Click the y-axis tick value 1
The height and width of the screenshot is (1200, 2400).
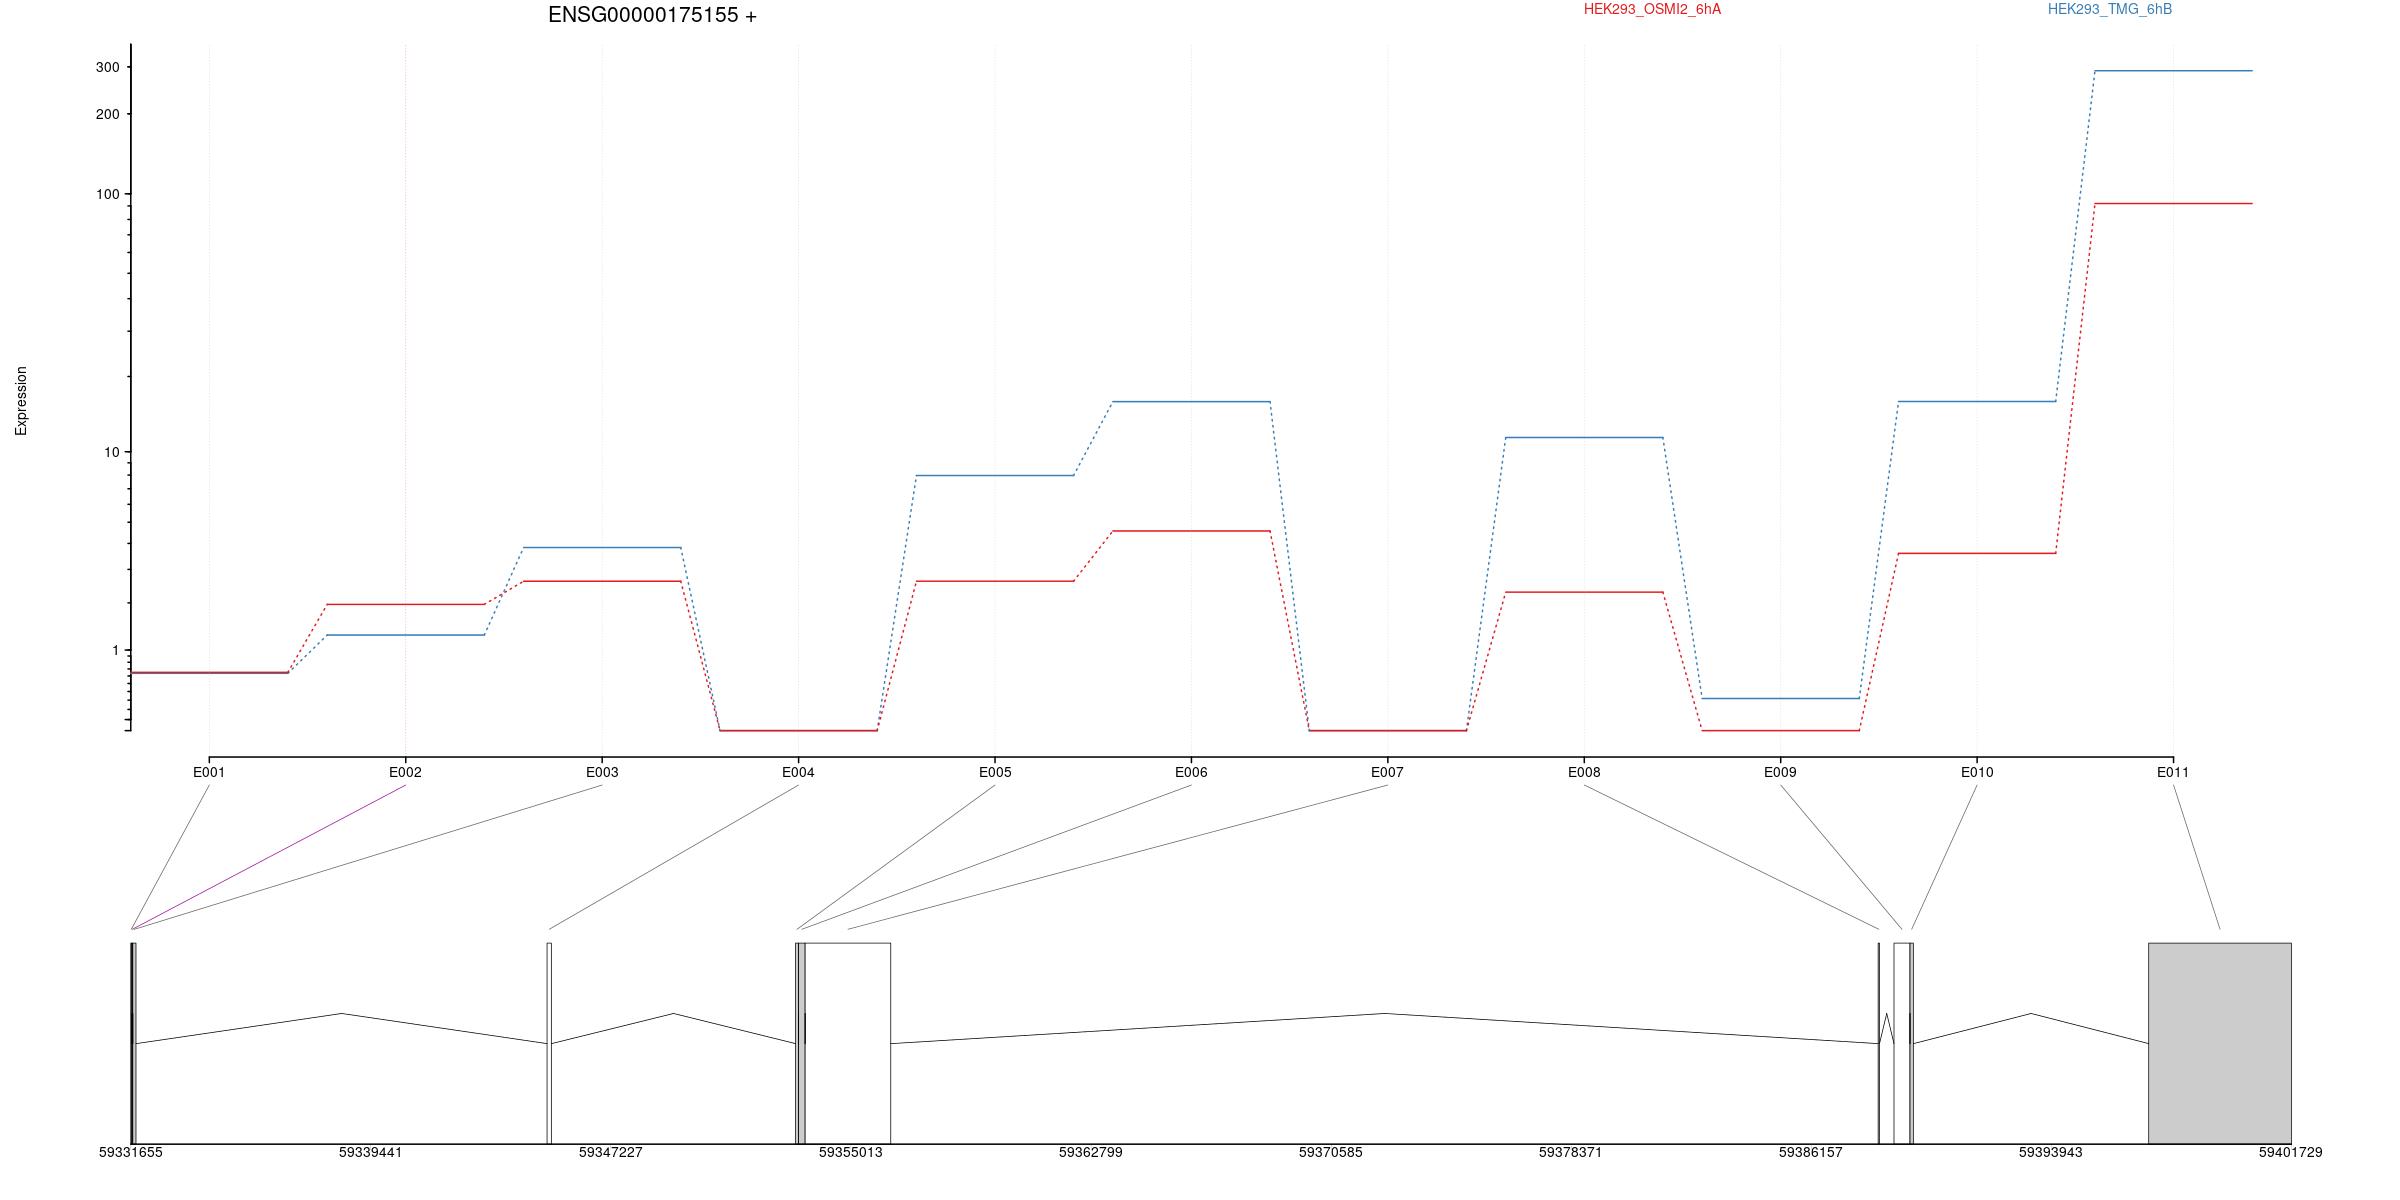click(x=115, y=650)
